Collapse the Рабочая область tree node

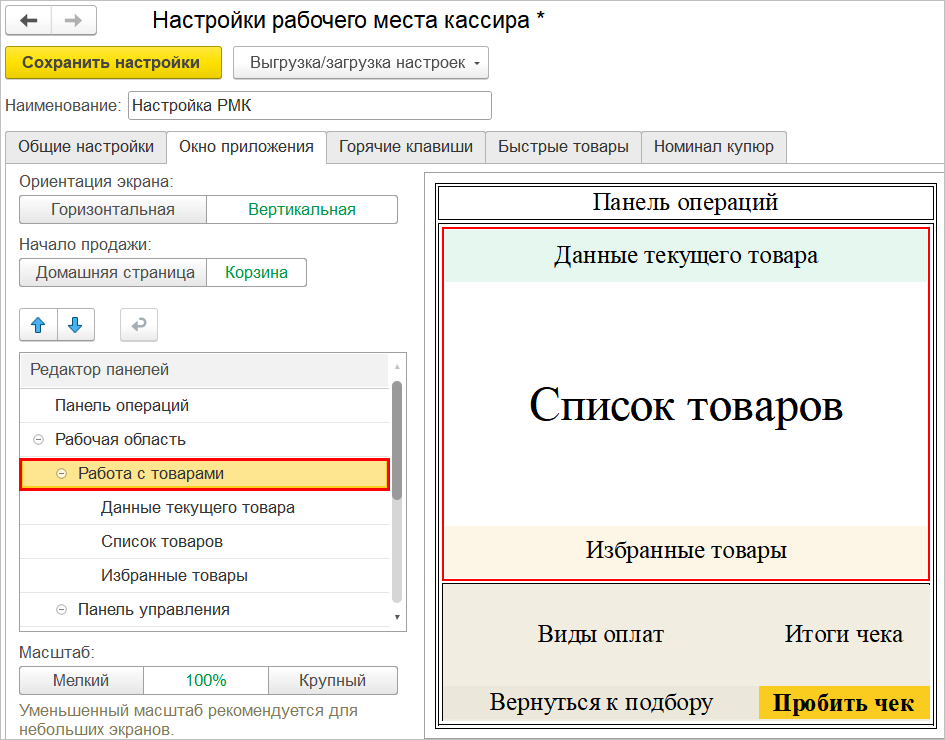point(39,440)
